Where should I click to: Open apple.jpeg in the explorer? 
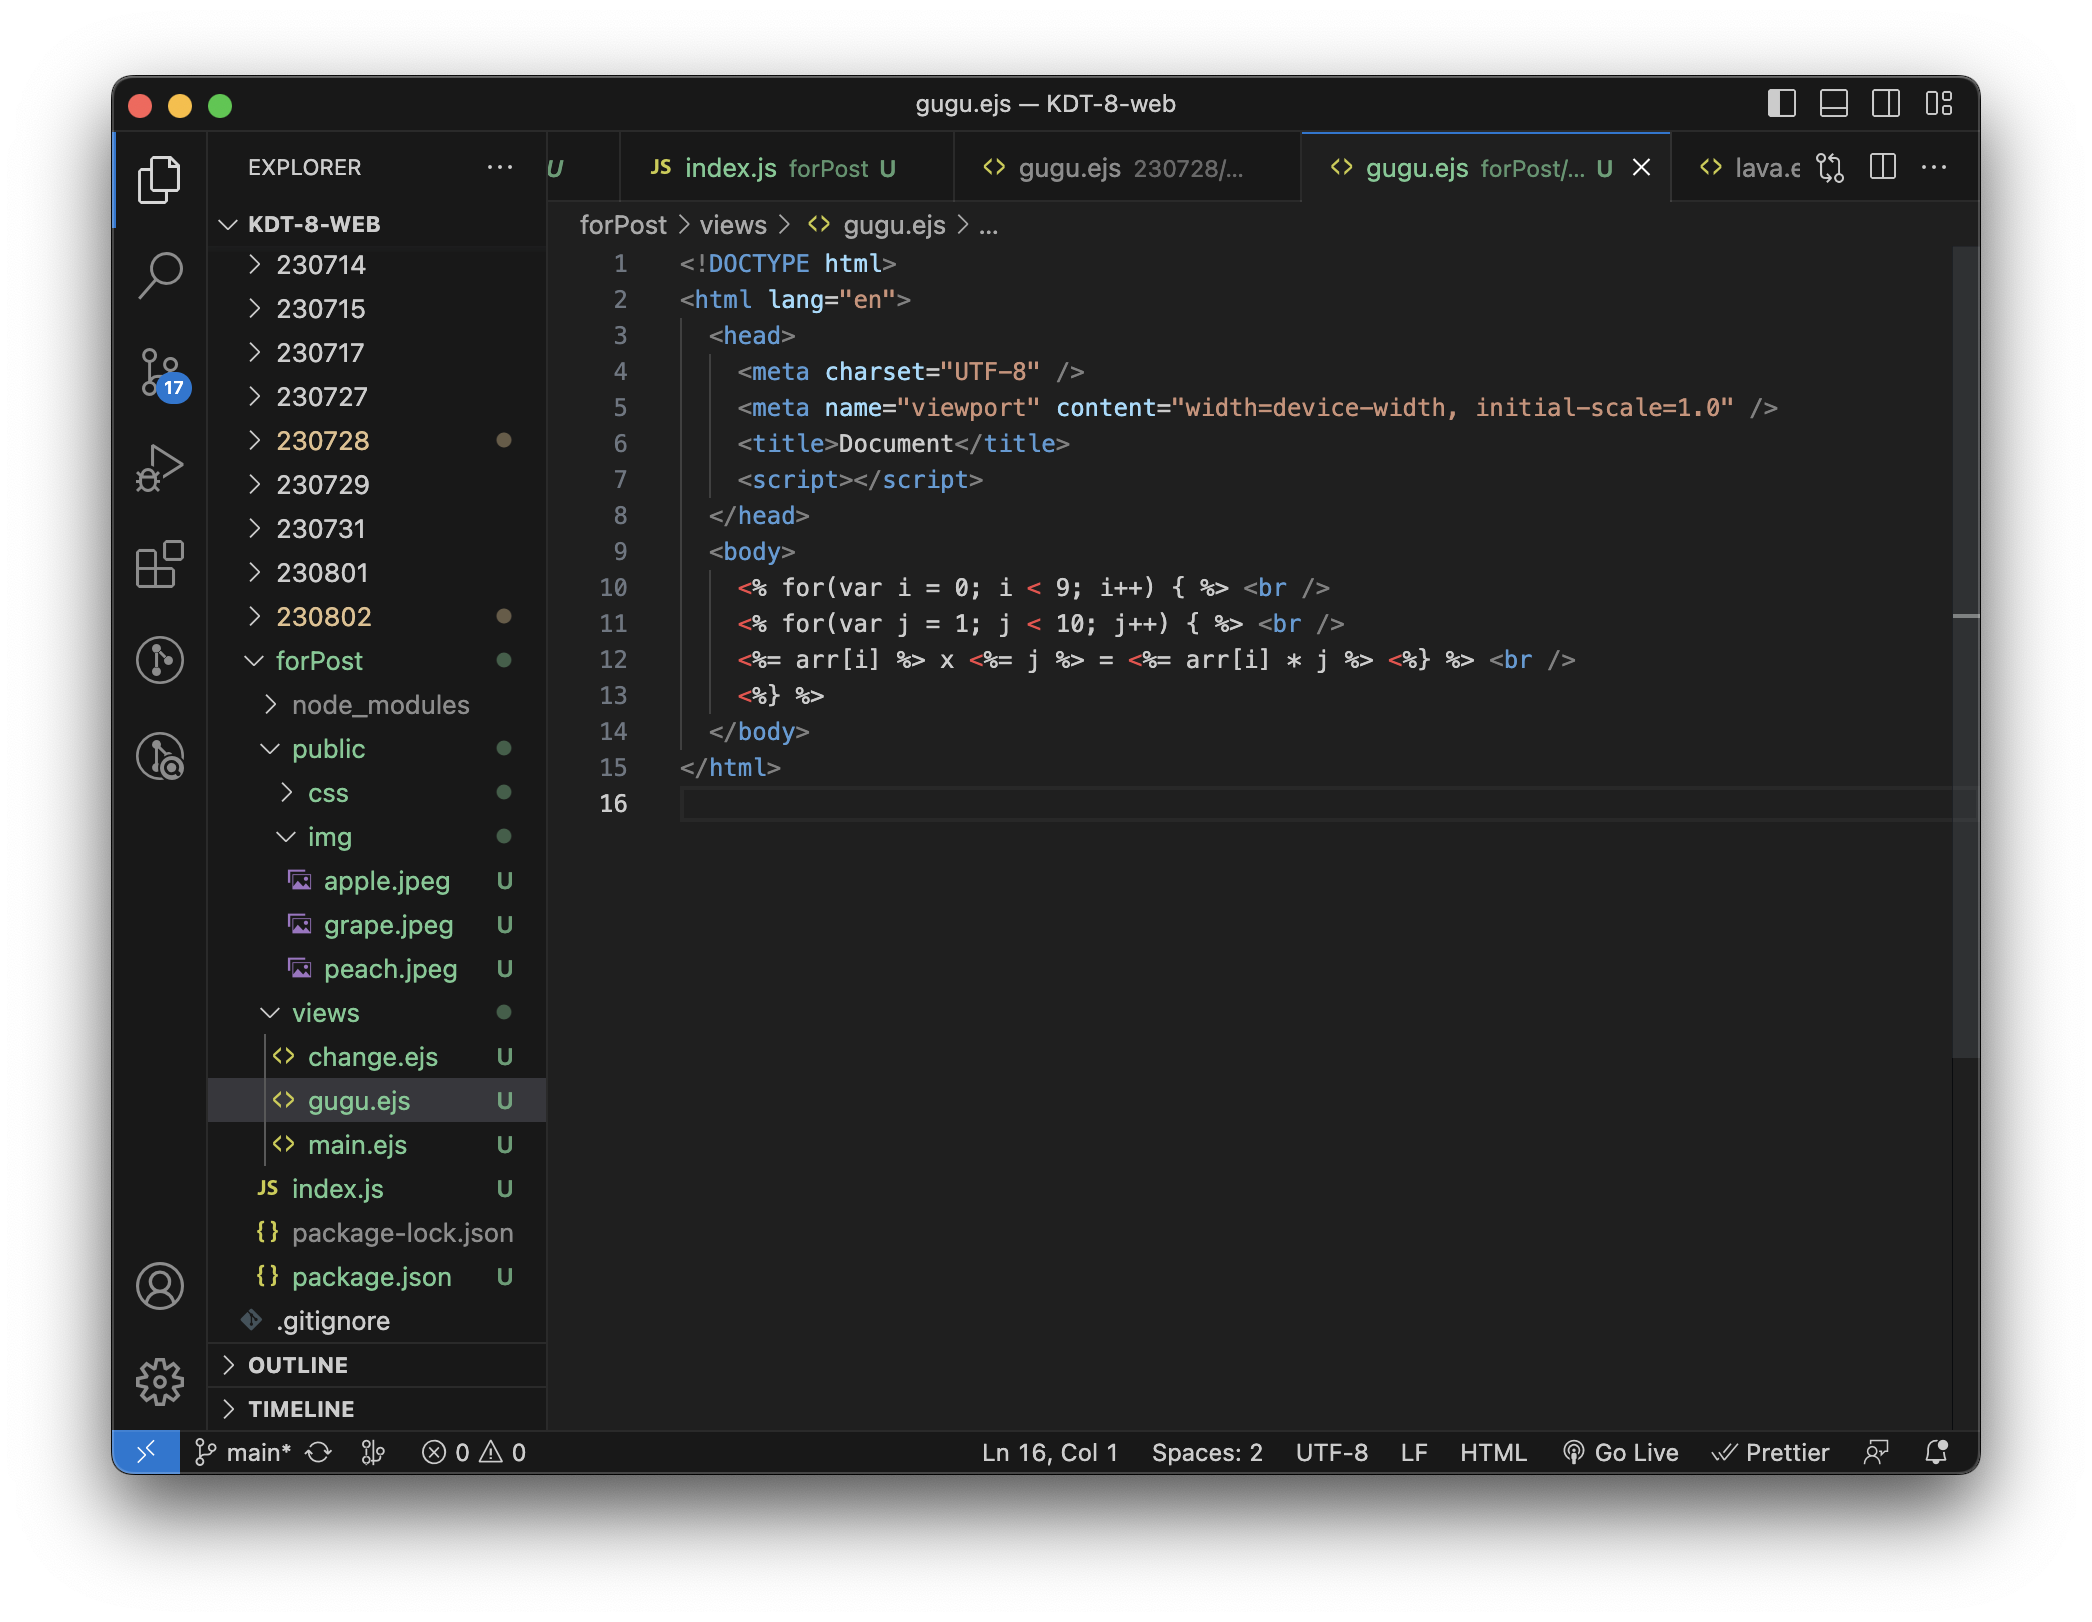pos(377,881)
